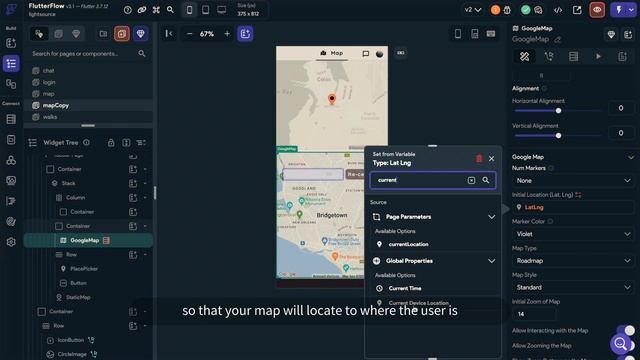Viewport: 640px width, 360px height.
Task: Collapse the Page Parameters section
Action: (x=491, y=217)
